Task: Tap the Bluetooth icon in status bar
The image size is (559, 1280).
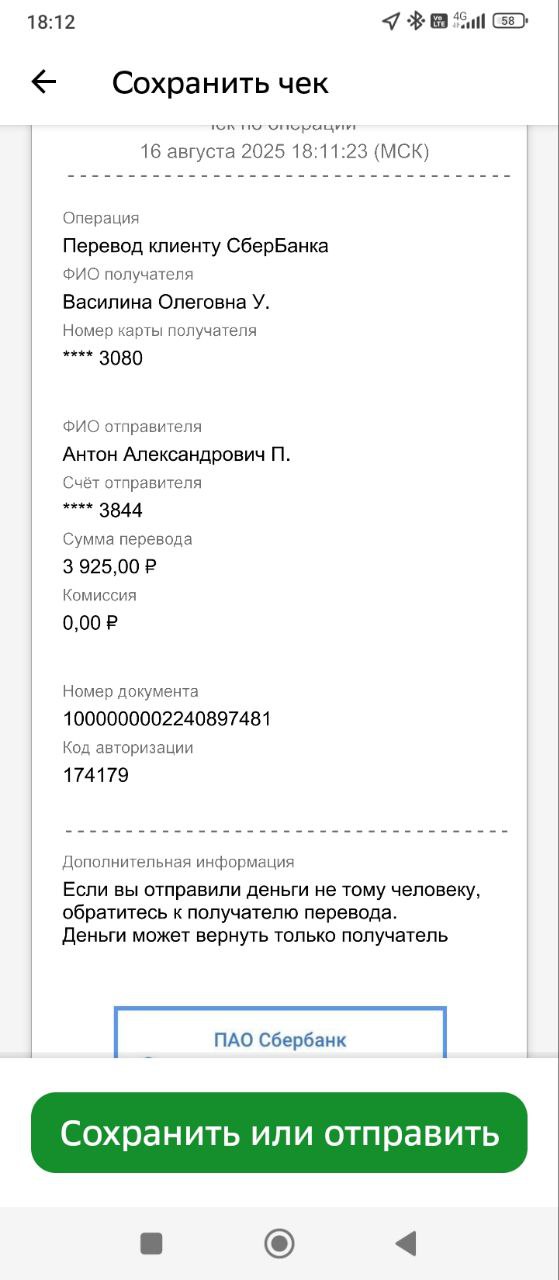Action: click(415, 21)
